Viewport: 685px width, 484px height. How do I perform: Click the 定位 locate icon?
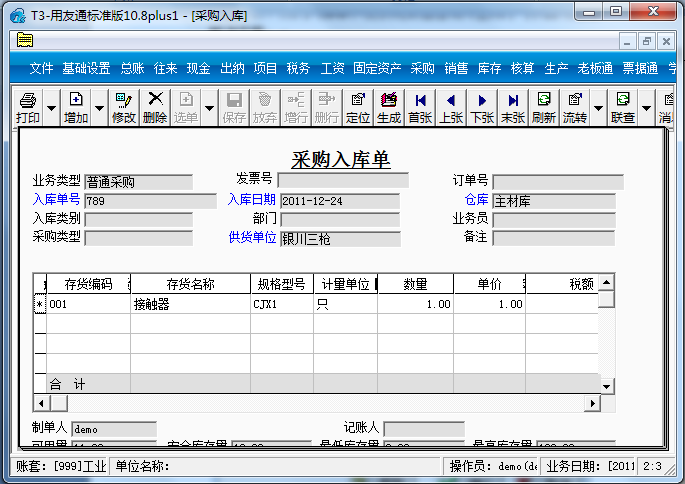[358, 108]
